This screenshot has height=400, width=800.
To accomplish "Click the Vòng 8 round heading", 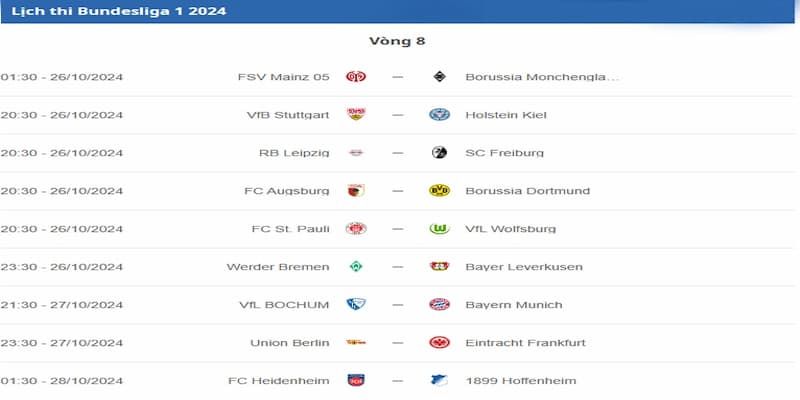I will click(x=397, y=42).
